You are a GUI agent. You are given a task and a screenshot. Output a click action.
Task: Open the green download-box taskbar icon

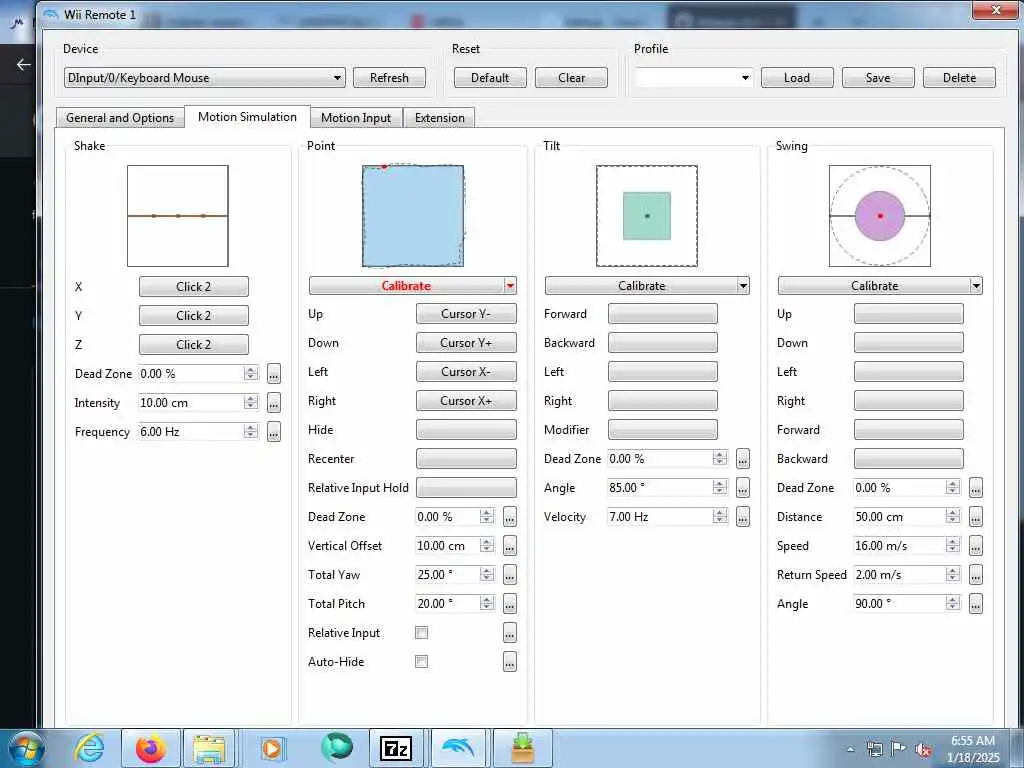click(x=522, y=748)
